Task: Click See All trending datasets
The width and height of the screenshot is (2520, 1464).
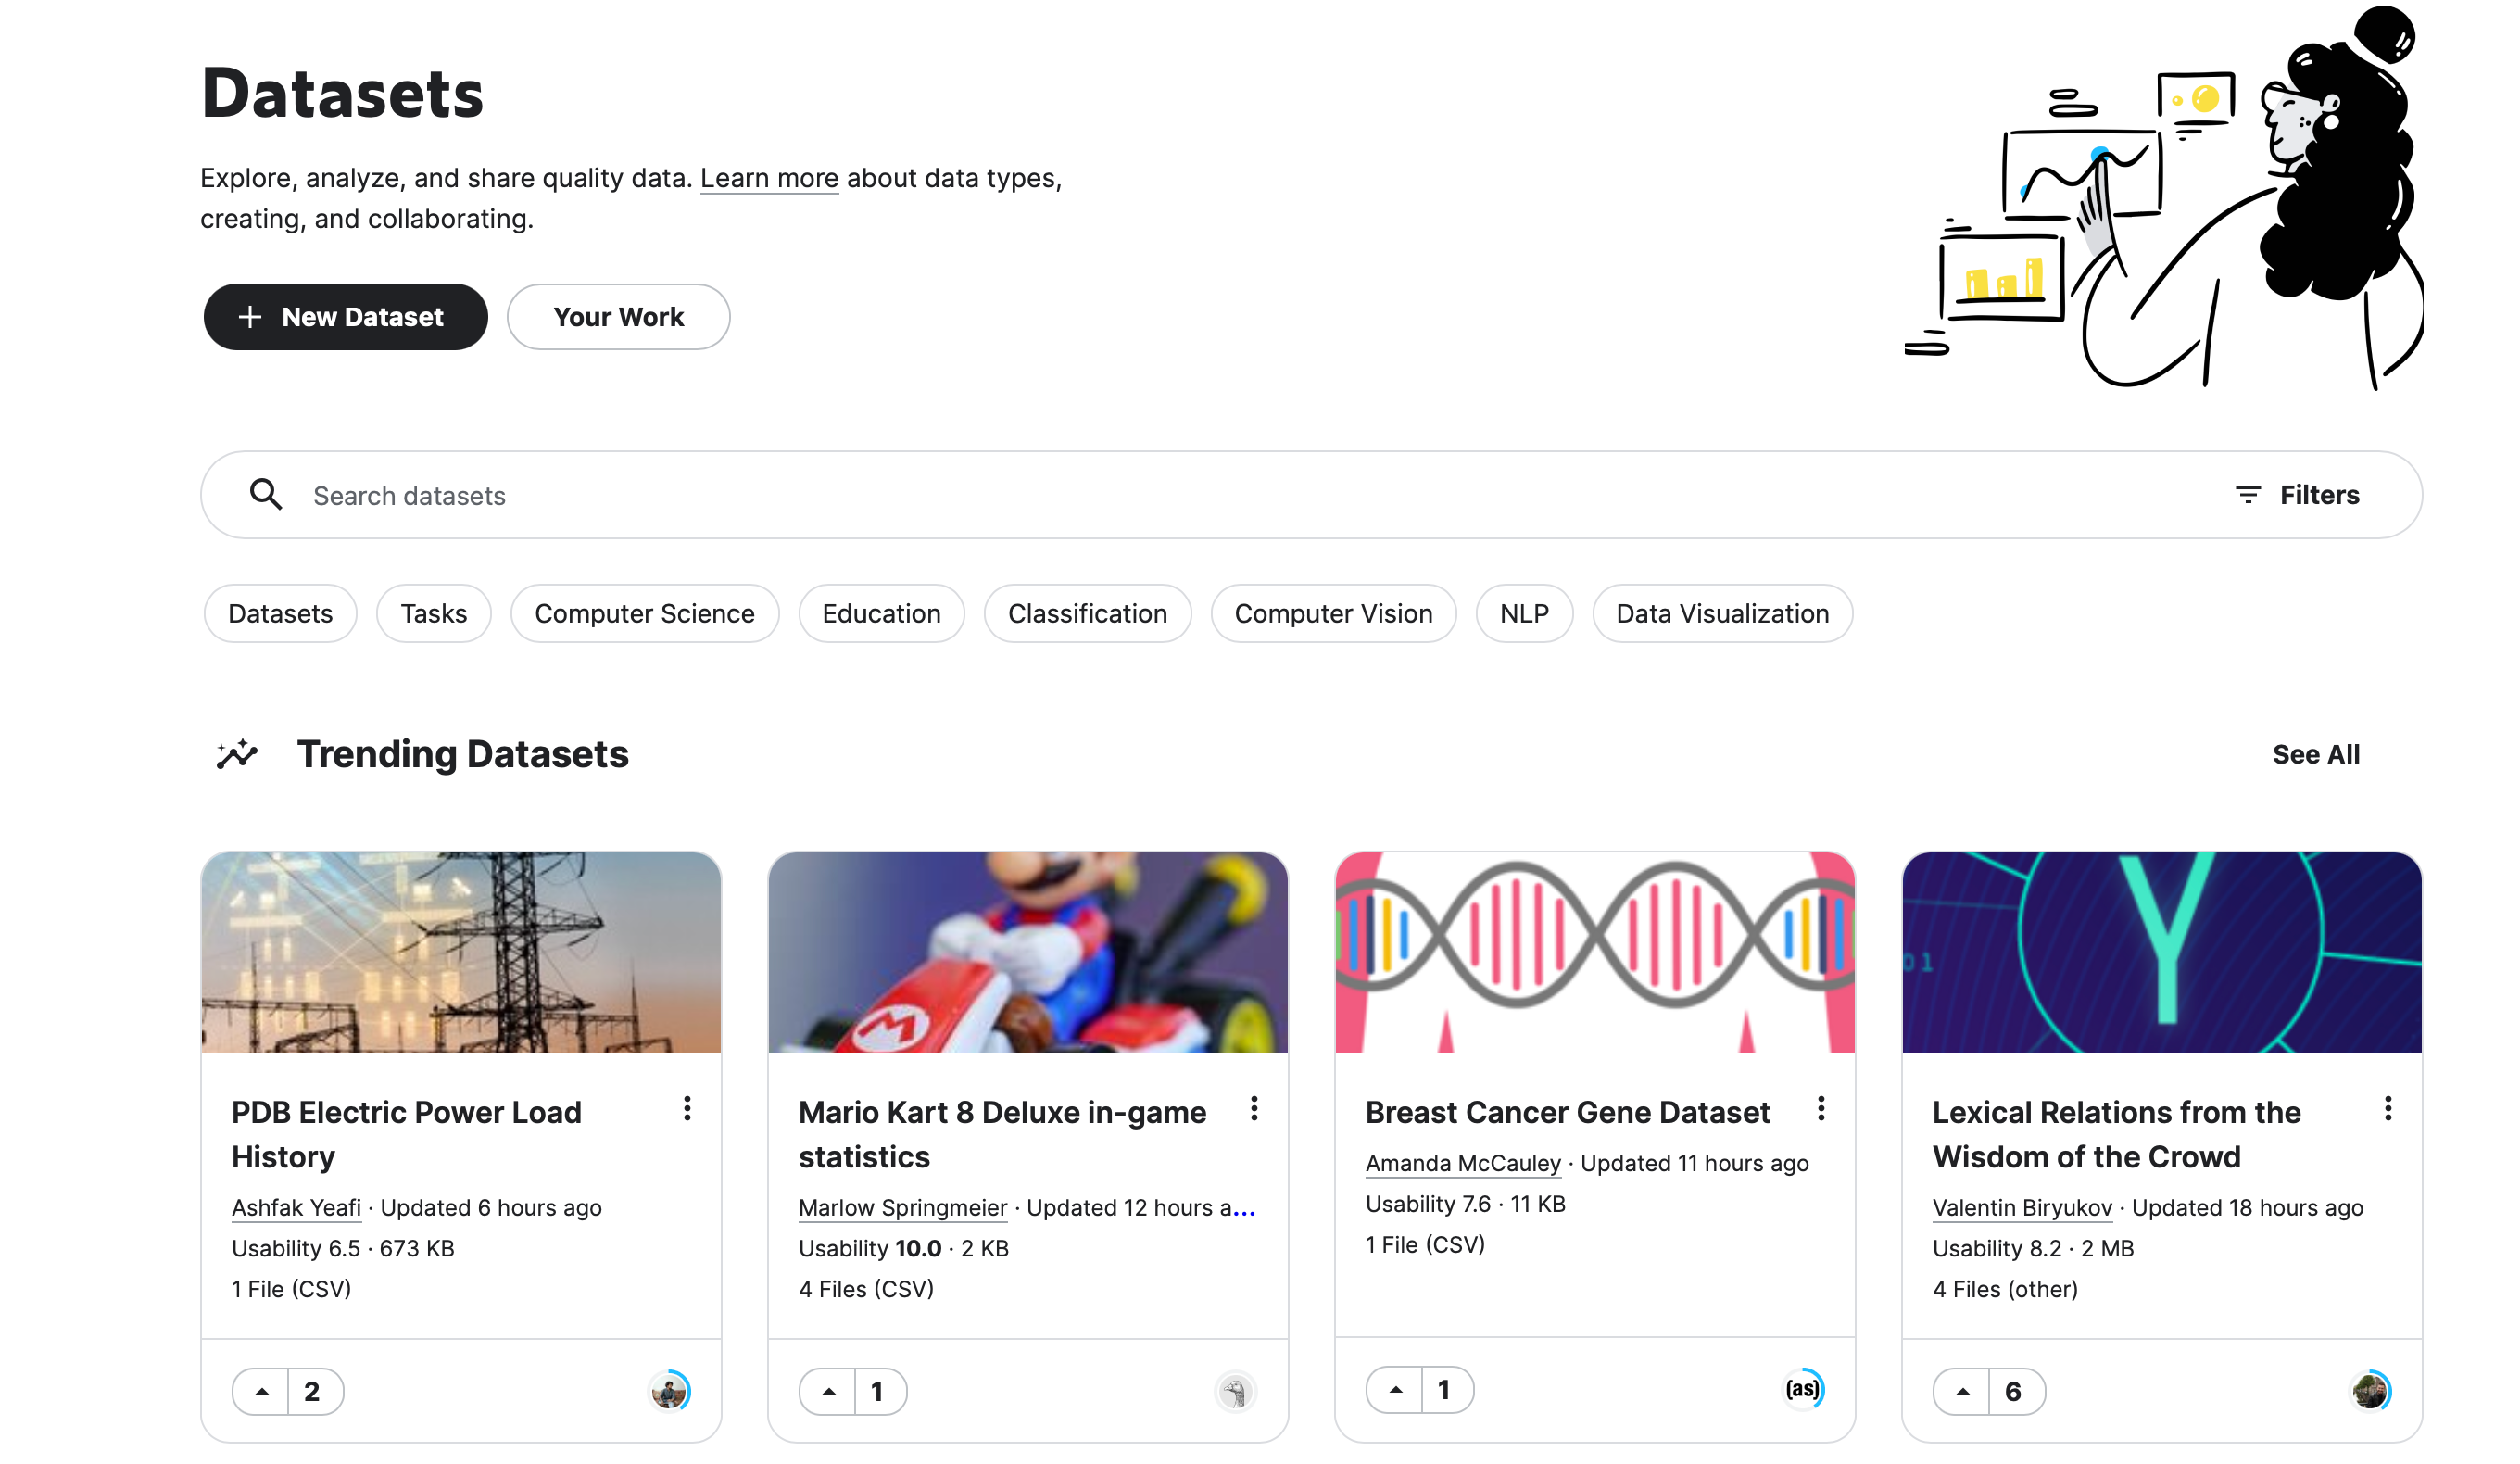Action: pos(2315,754)
